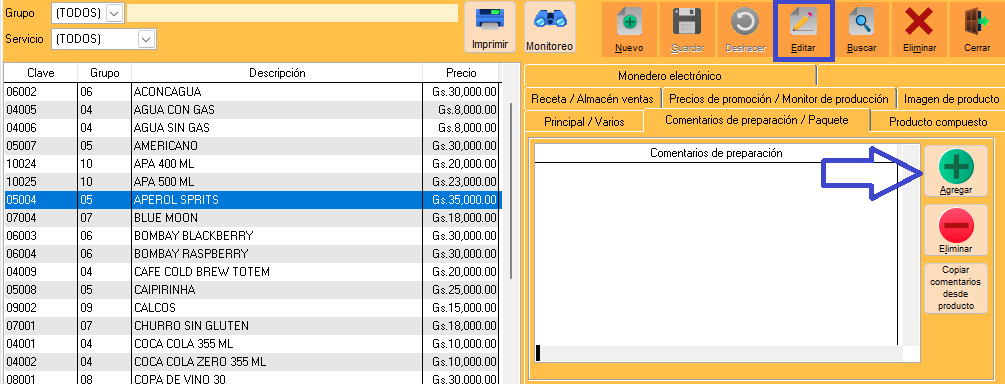Click the Gs.23,000.00 price cell
This screenshot has height=384, width=1005.
pos(461,182)
